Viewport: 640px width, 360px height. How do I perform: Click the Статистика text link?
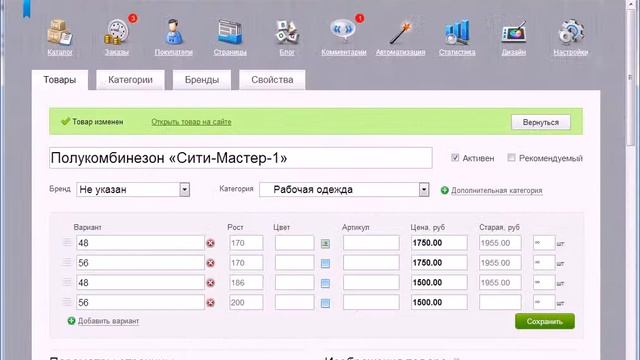457,52
